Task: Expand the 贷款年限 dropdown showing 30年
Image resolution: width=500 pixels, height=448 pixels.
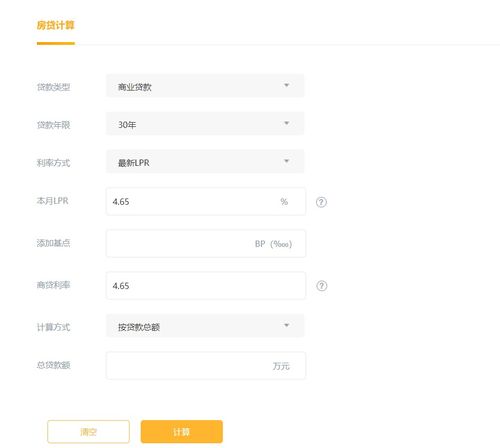Action: (x=205, y=124)
